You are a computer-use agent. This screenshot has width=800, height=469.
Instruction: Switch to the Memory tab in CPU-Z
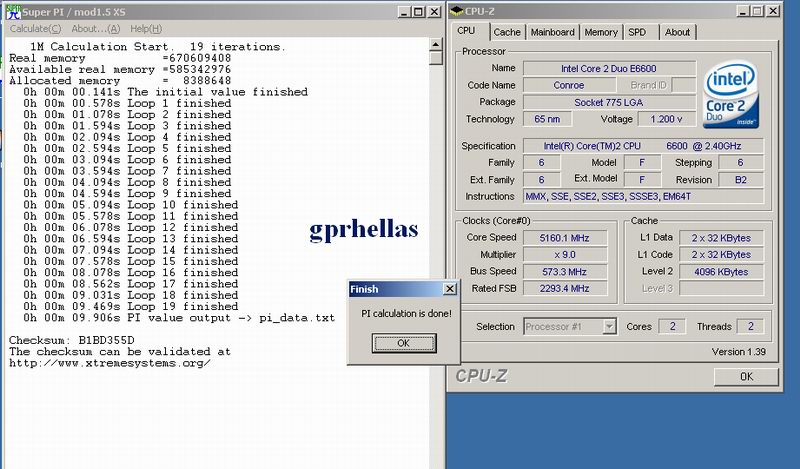pyautogui.click(x=601, y=32)
